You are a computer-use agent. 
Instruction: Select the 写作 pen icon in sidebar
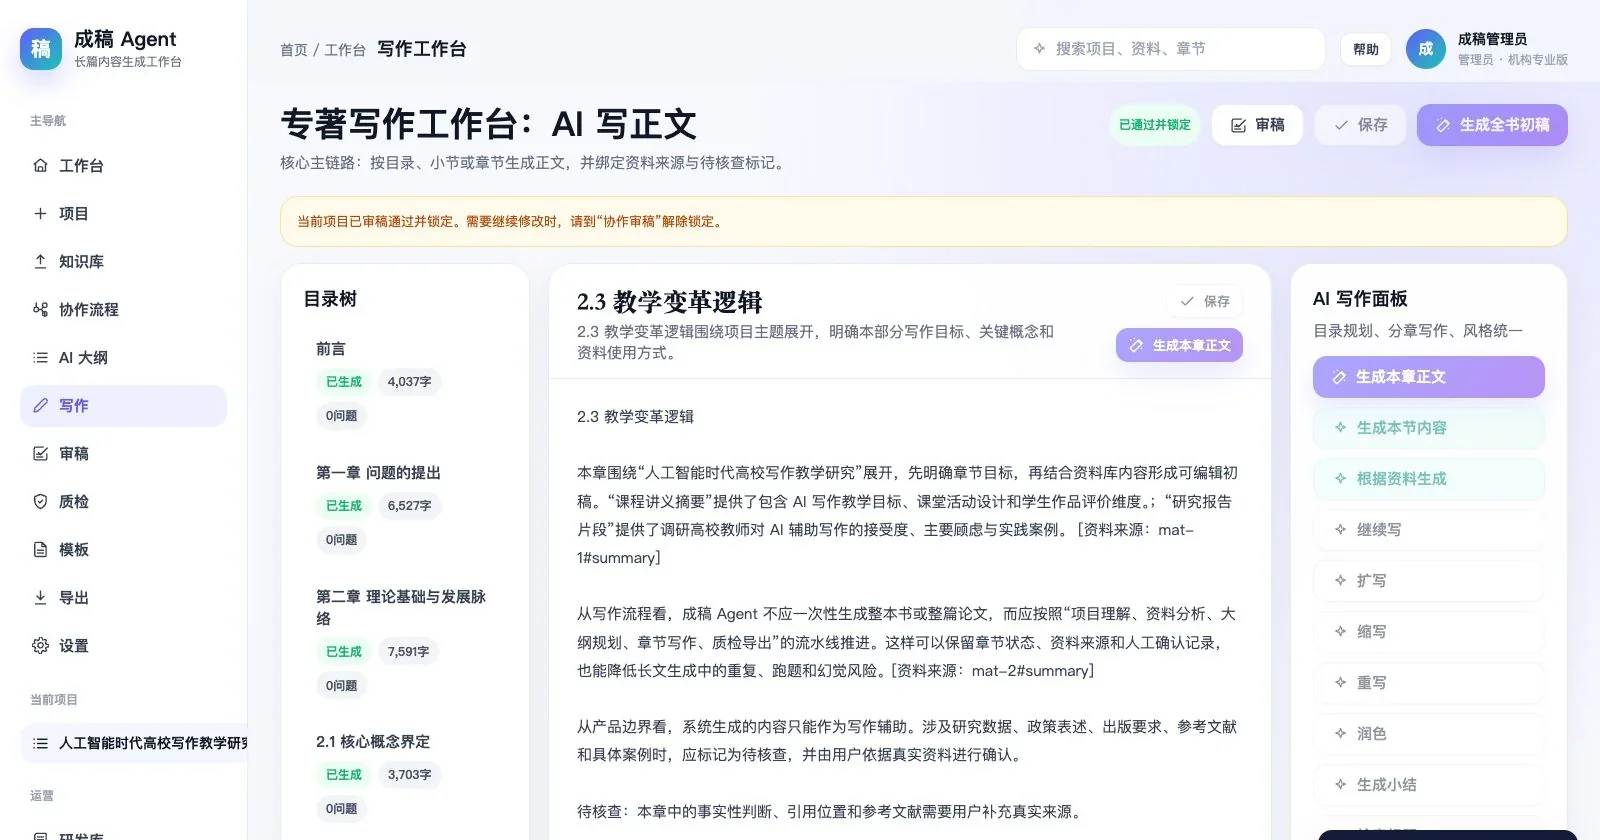point(40,405)
